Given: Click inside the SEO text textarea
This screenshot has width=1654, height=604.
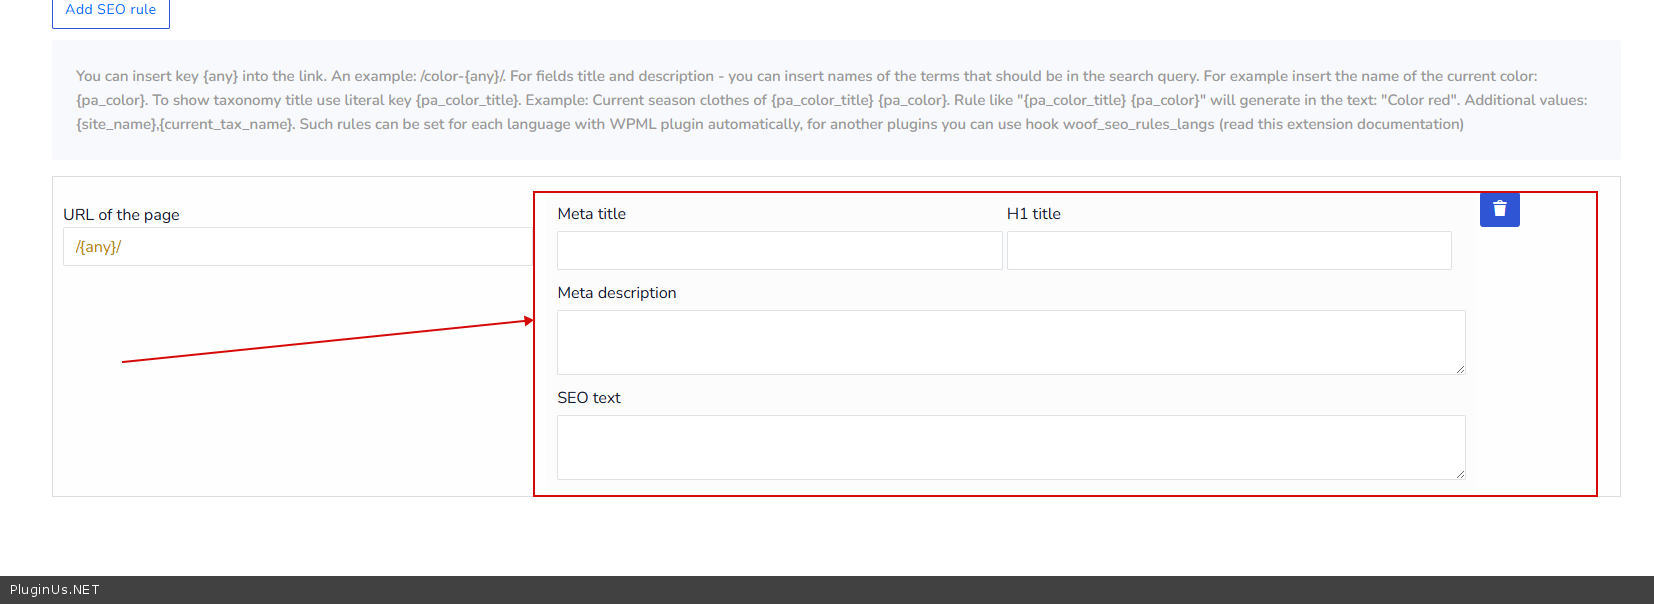Looking at the screenshot, I should (1010, 447).
